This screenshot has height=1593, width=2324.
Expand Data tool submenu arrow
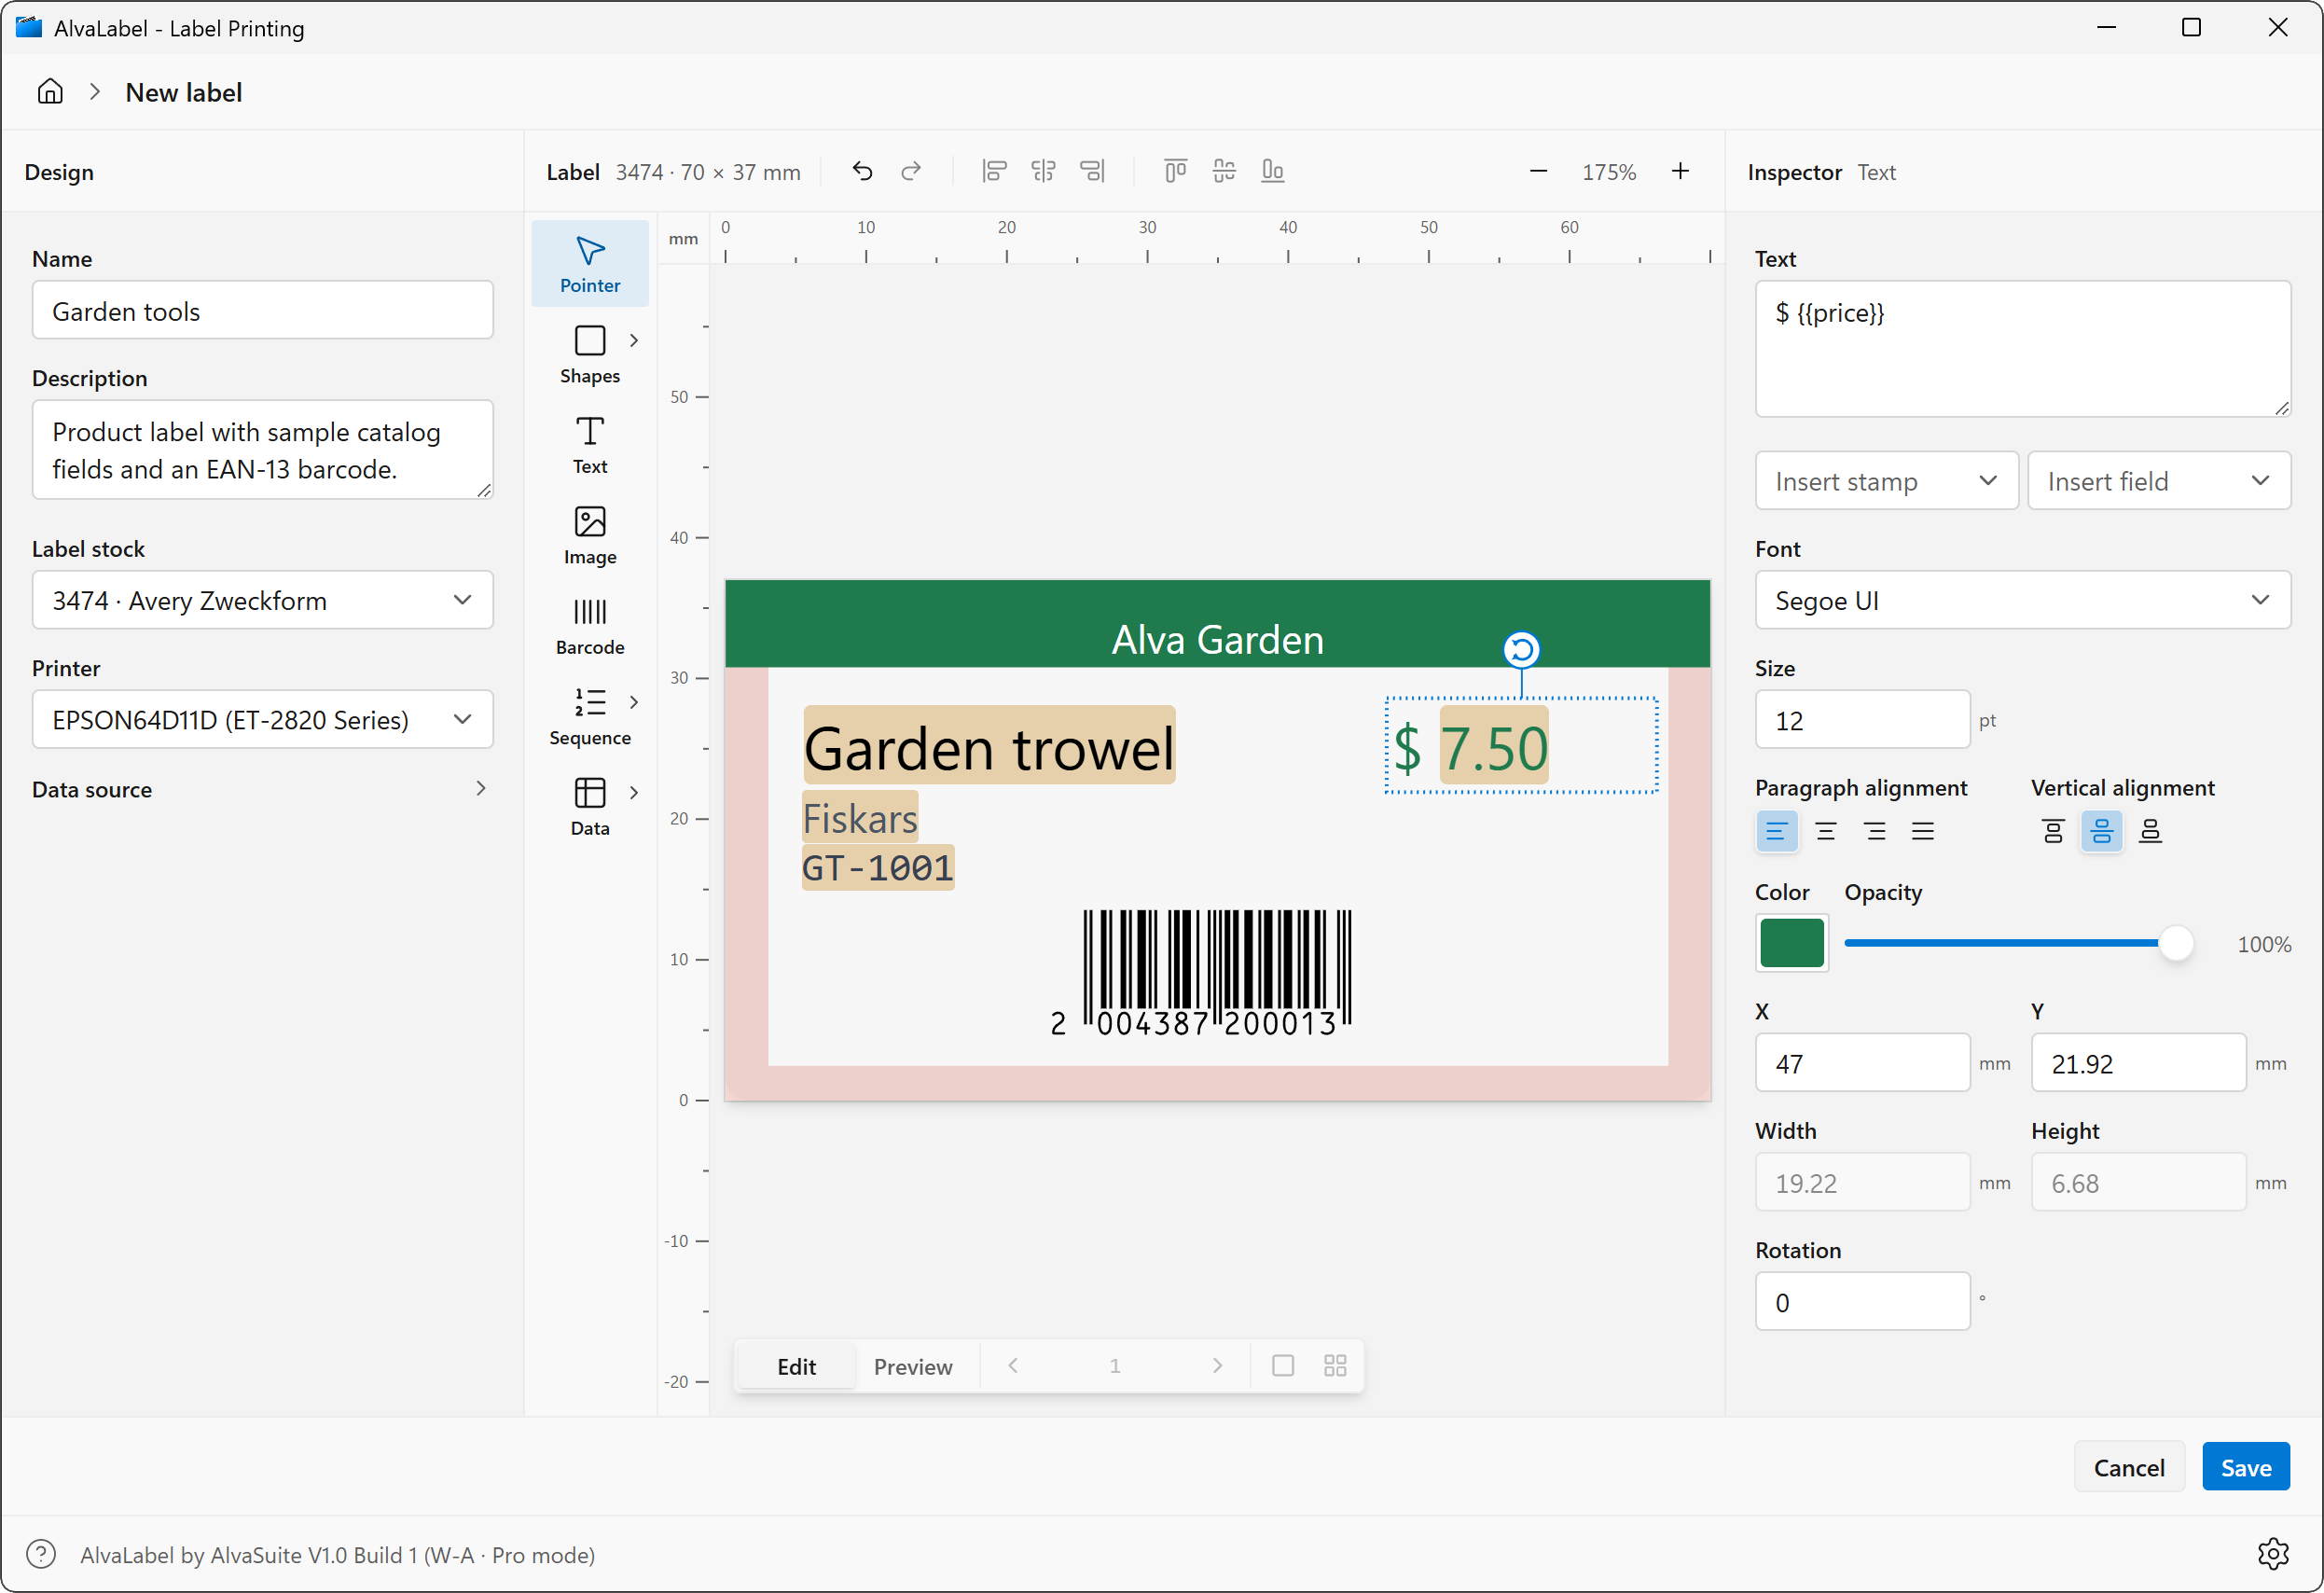[x=634, y=792]
